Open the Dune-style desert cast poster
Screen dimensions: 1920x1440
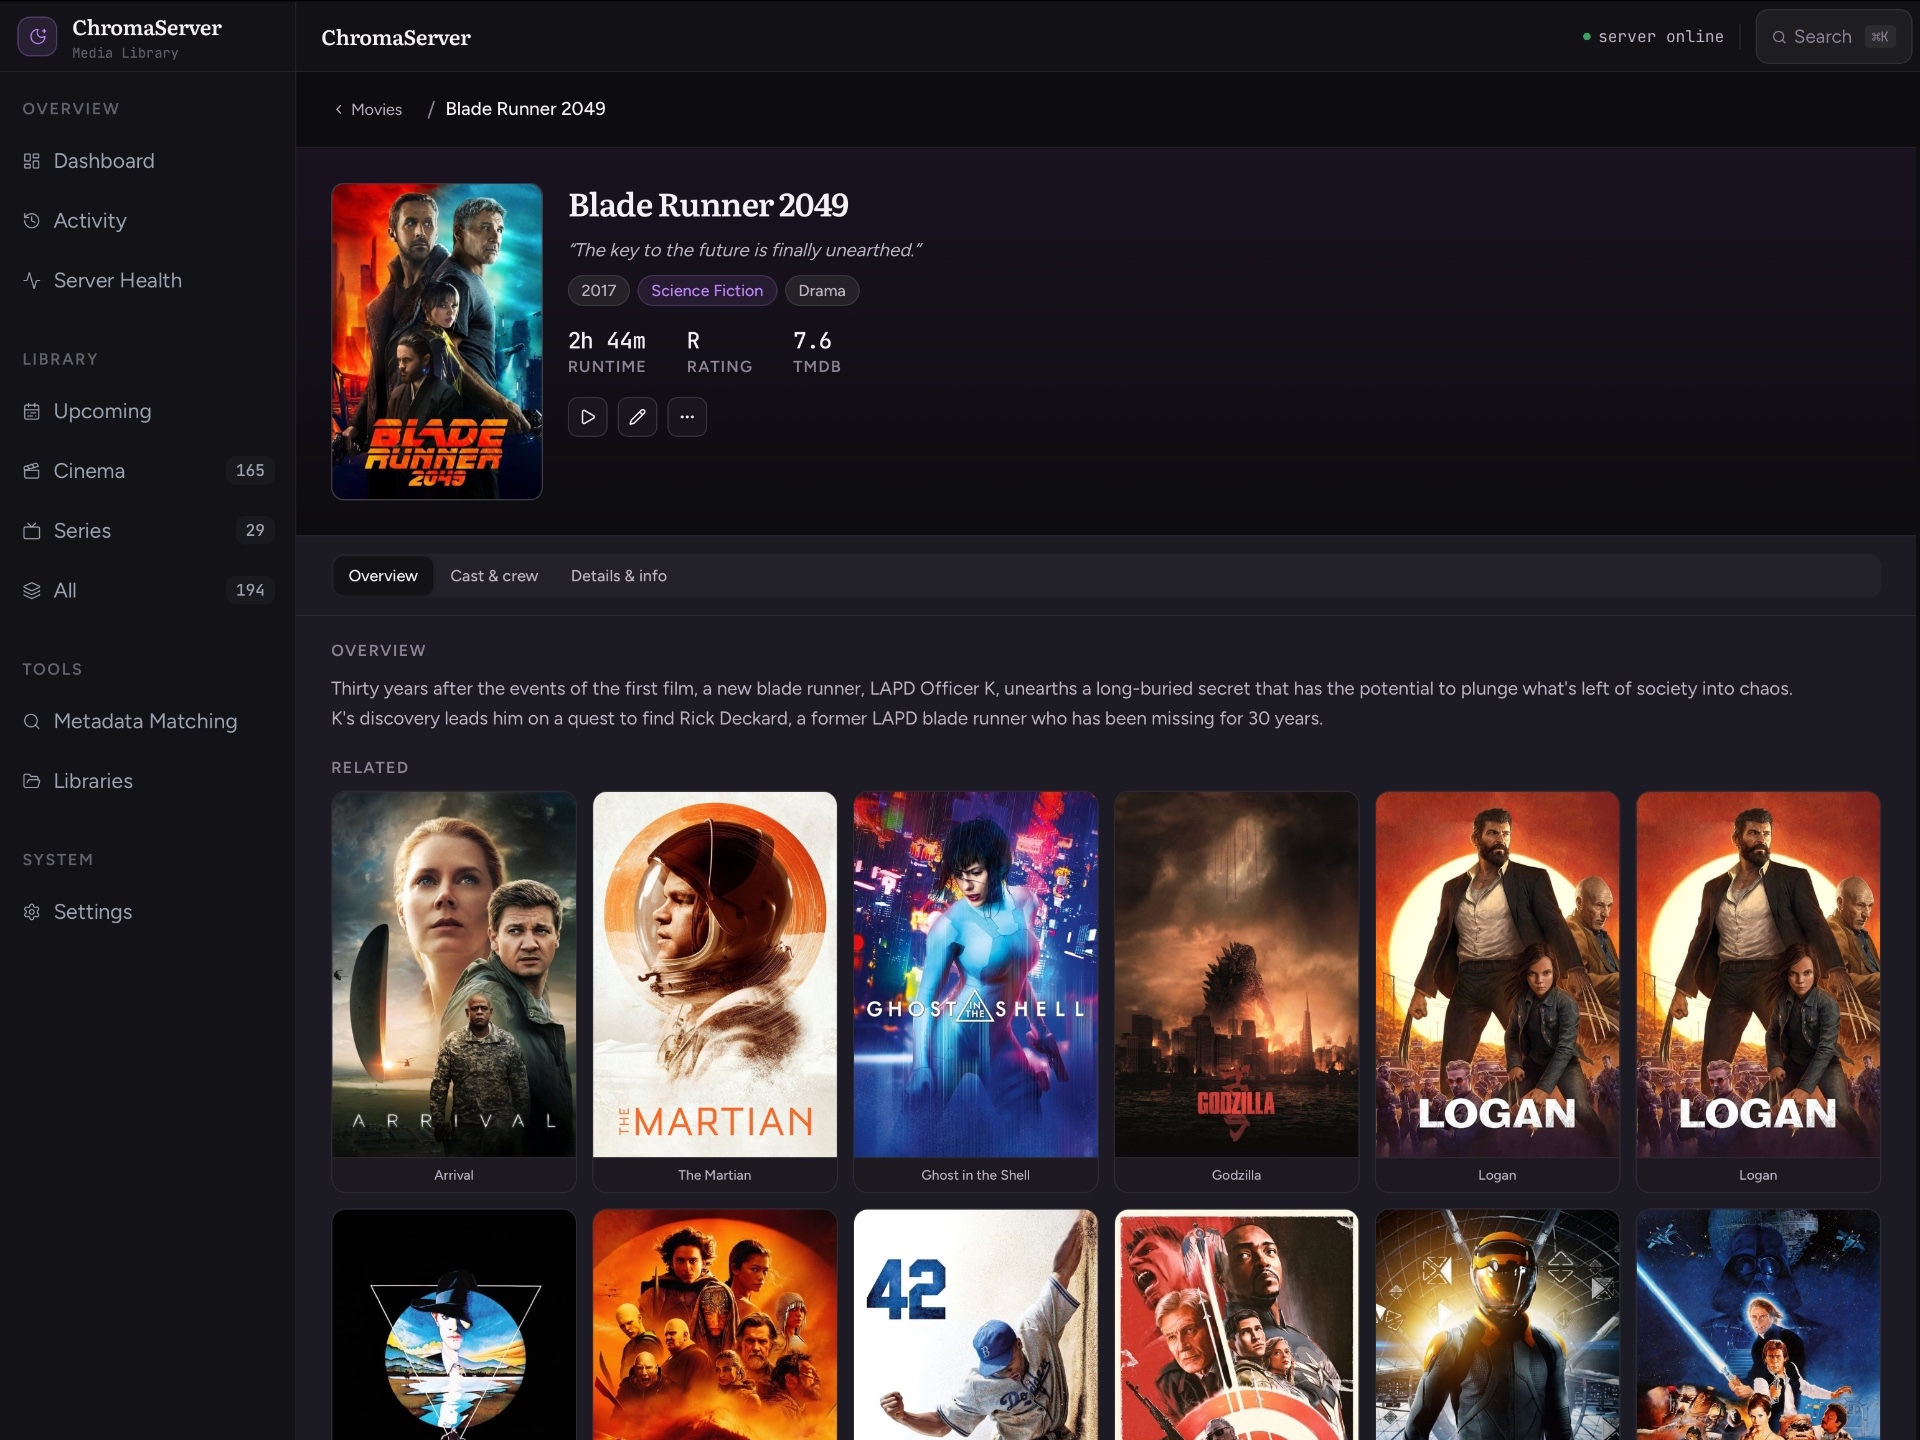[x=715, y=1325]
